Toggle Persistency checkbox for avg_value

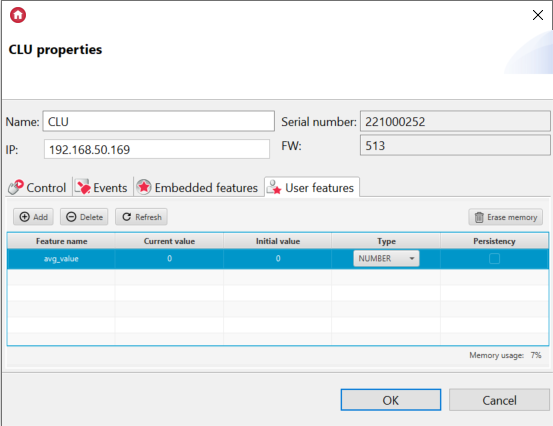[494, 258]
